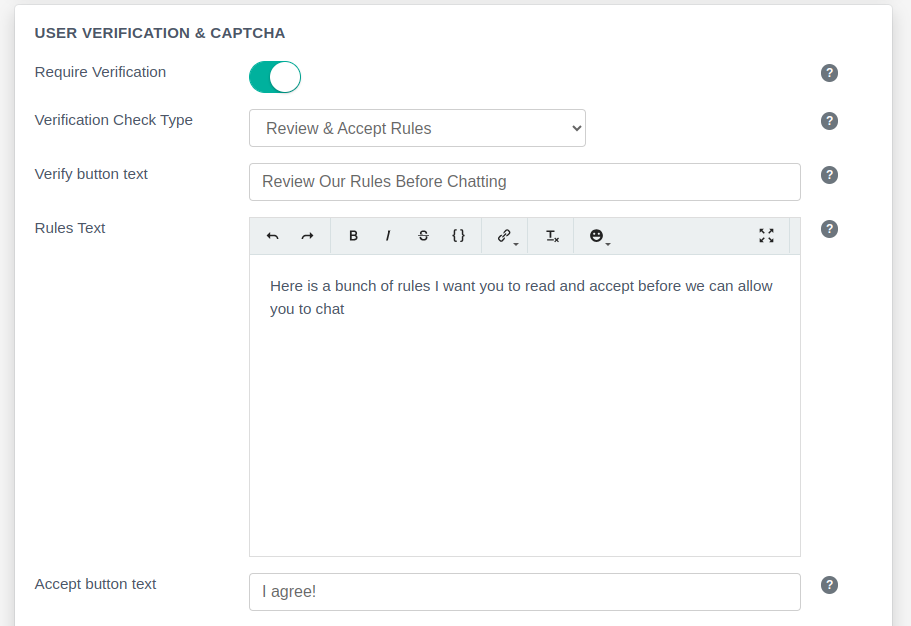The width and height of the screenshot is (911, 626).
Task: Disable the Require Verification switch
Action: [x=275, y=77]
